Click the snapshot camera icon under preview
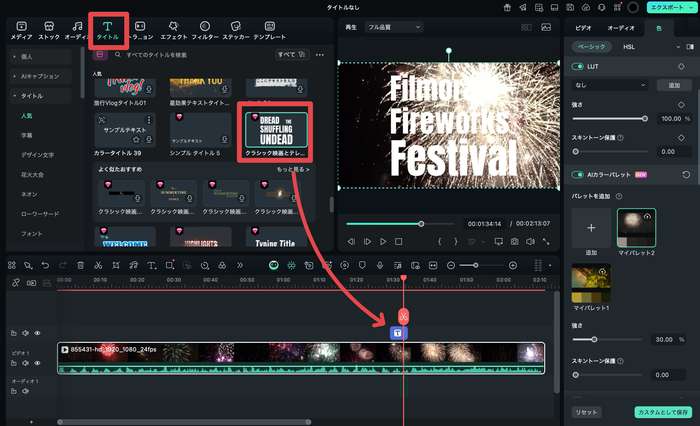This screenshot has height=426, width=700. click(515, 241)
